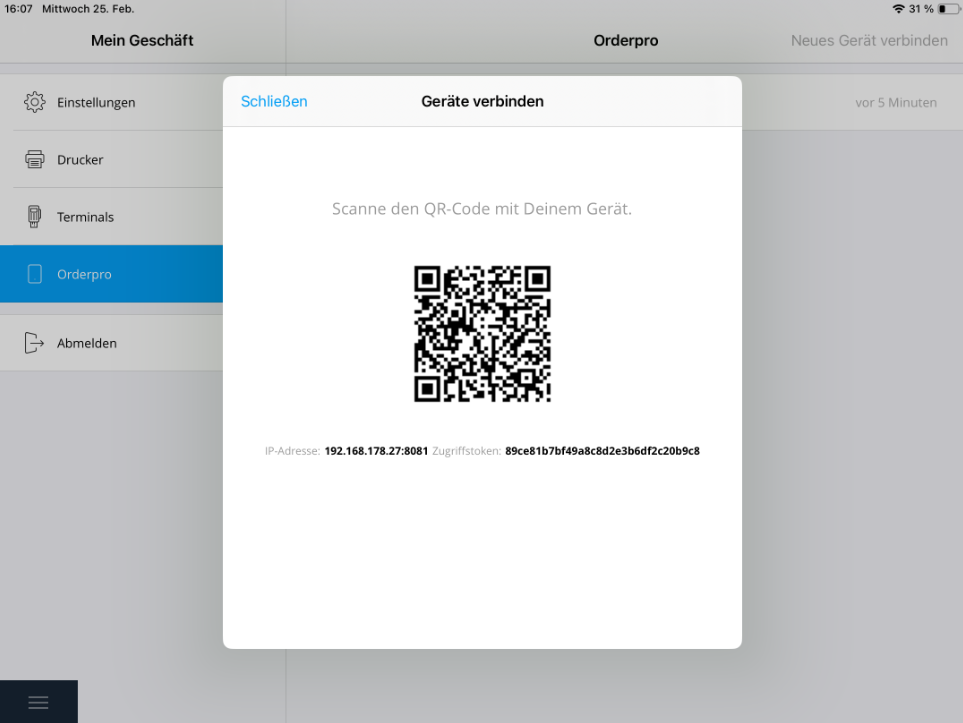Close the Geräte verbinden dialog via Schließen

tap(274, 101)
